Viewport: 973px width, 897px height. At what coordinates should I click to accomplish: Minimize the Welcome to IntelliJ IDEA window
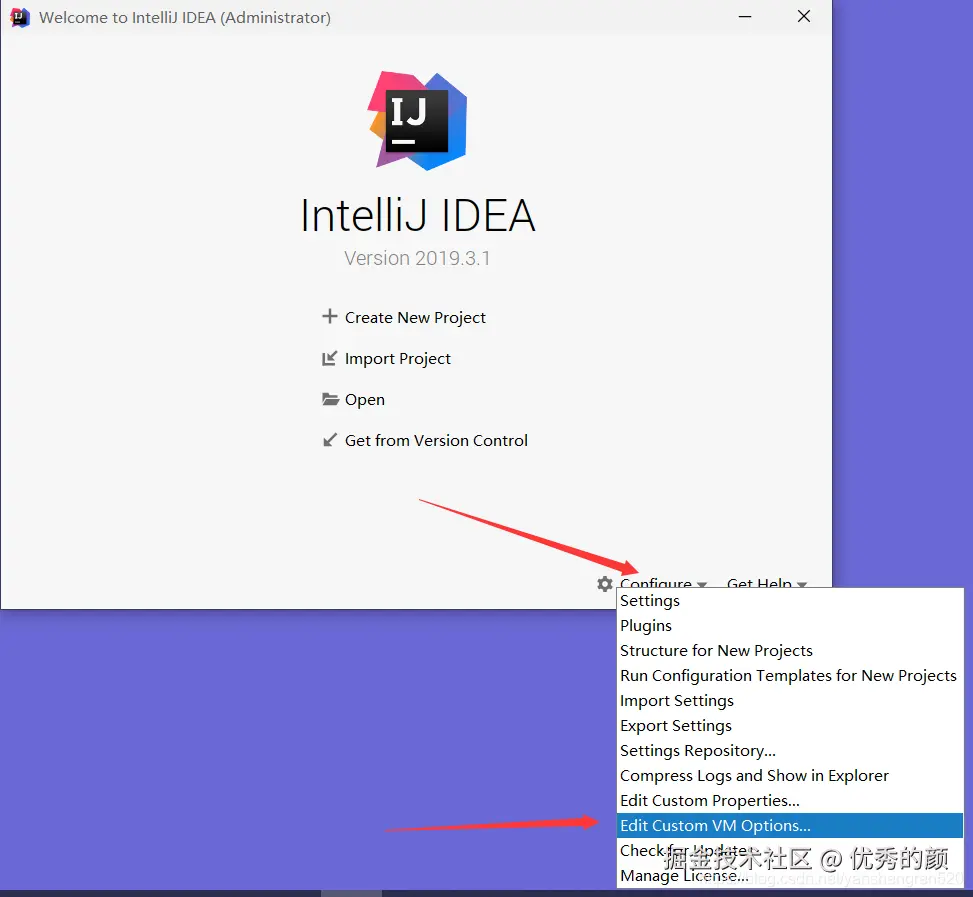745,17
